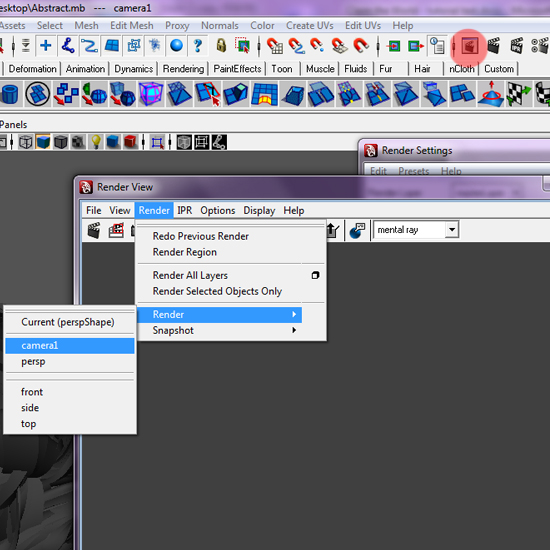This screenshot has width=550, height=550.
Task: Toggle the curves selection mask icon
Action: coord(89,46)
